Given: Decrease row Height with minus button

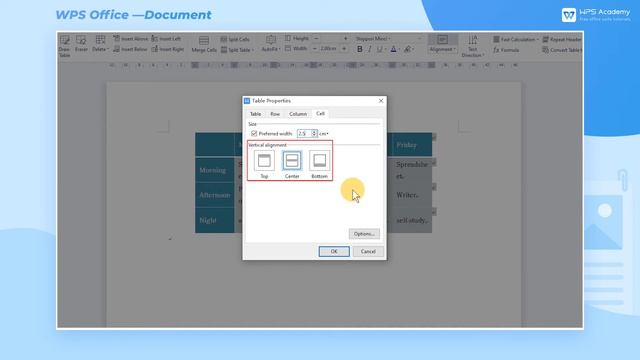Looking at the screenshot, I should pyautogui.click(x=316, y=38).
